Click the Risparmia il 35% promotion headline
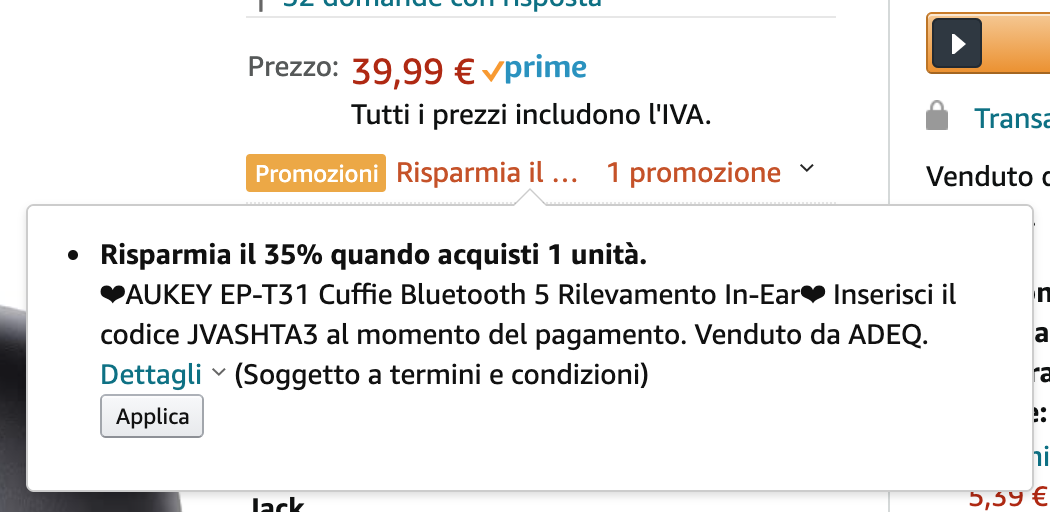Viewport: 1050px width, 512px height. click(373, 255)
